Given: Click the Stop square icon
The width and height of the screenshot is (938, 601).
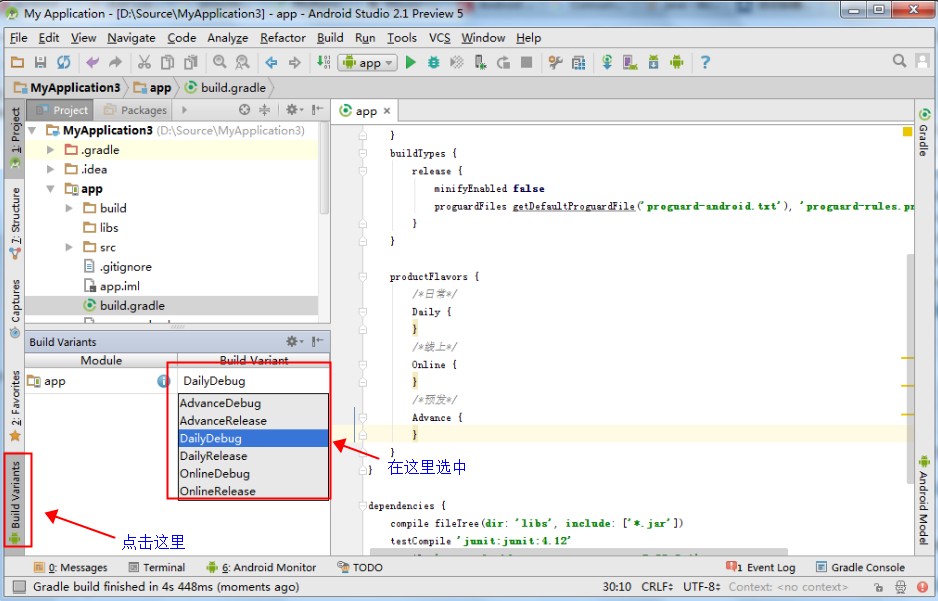Looking at the screenshot, I should [x=526, y=62].
